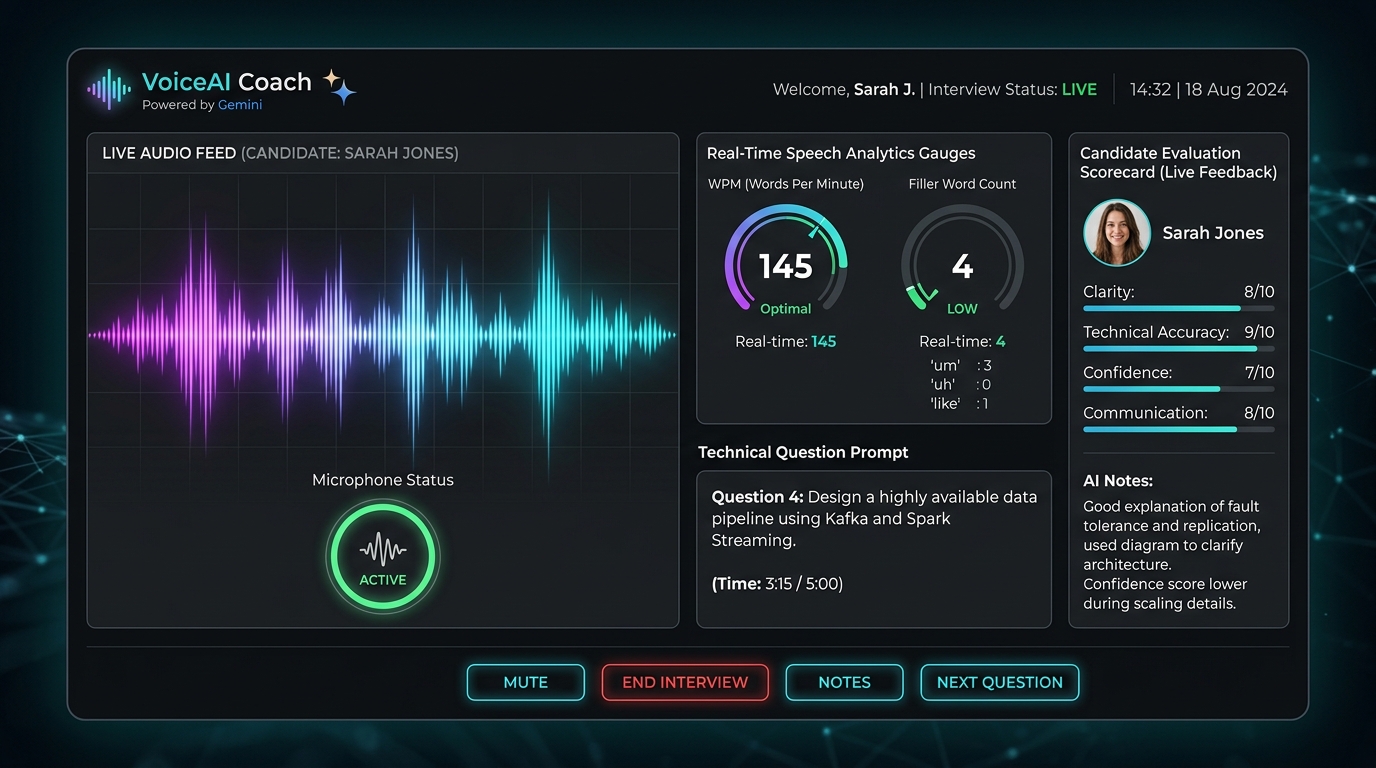This screenshot has width=1376, height=768.
Task: Click the 'um' : 3 filler word row
Action: (961, 365)
